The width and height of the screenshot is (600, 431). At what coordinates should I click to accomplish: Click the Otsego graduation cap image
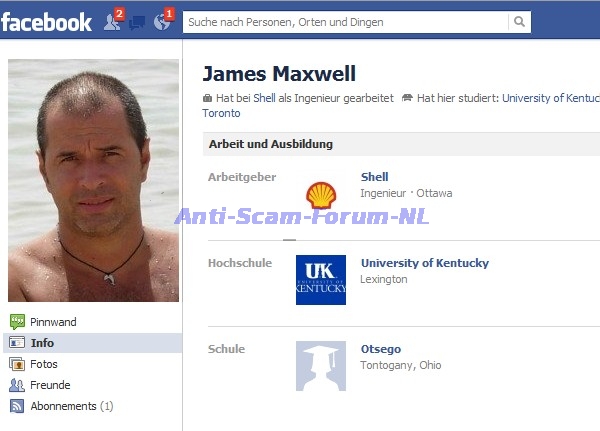pyautogui.click(x=321, y=366)
